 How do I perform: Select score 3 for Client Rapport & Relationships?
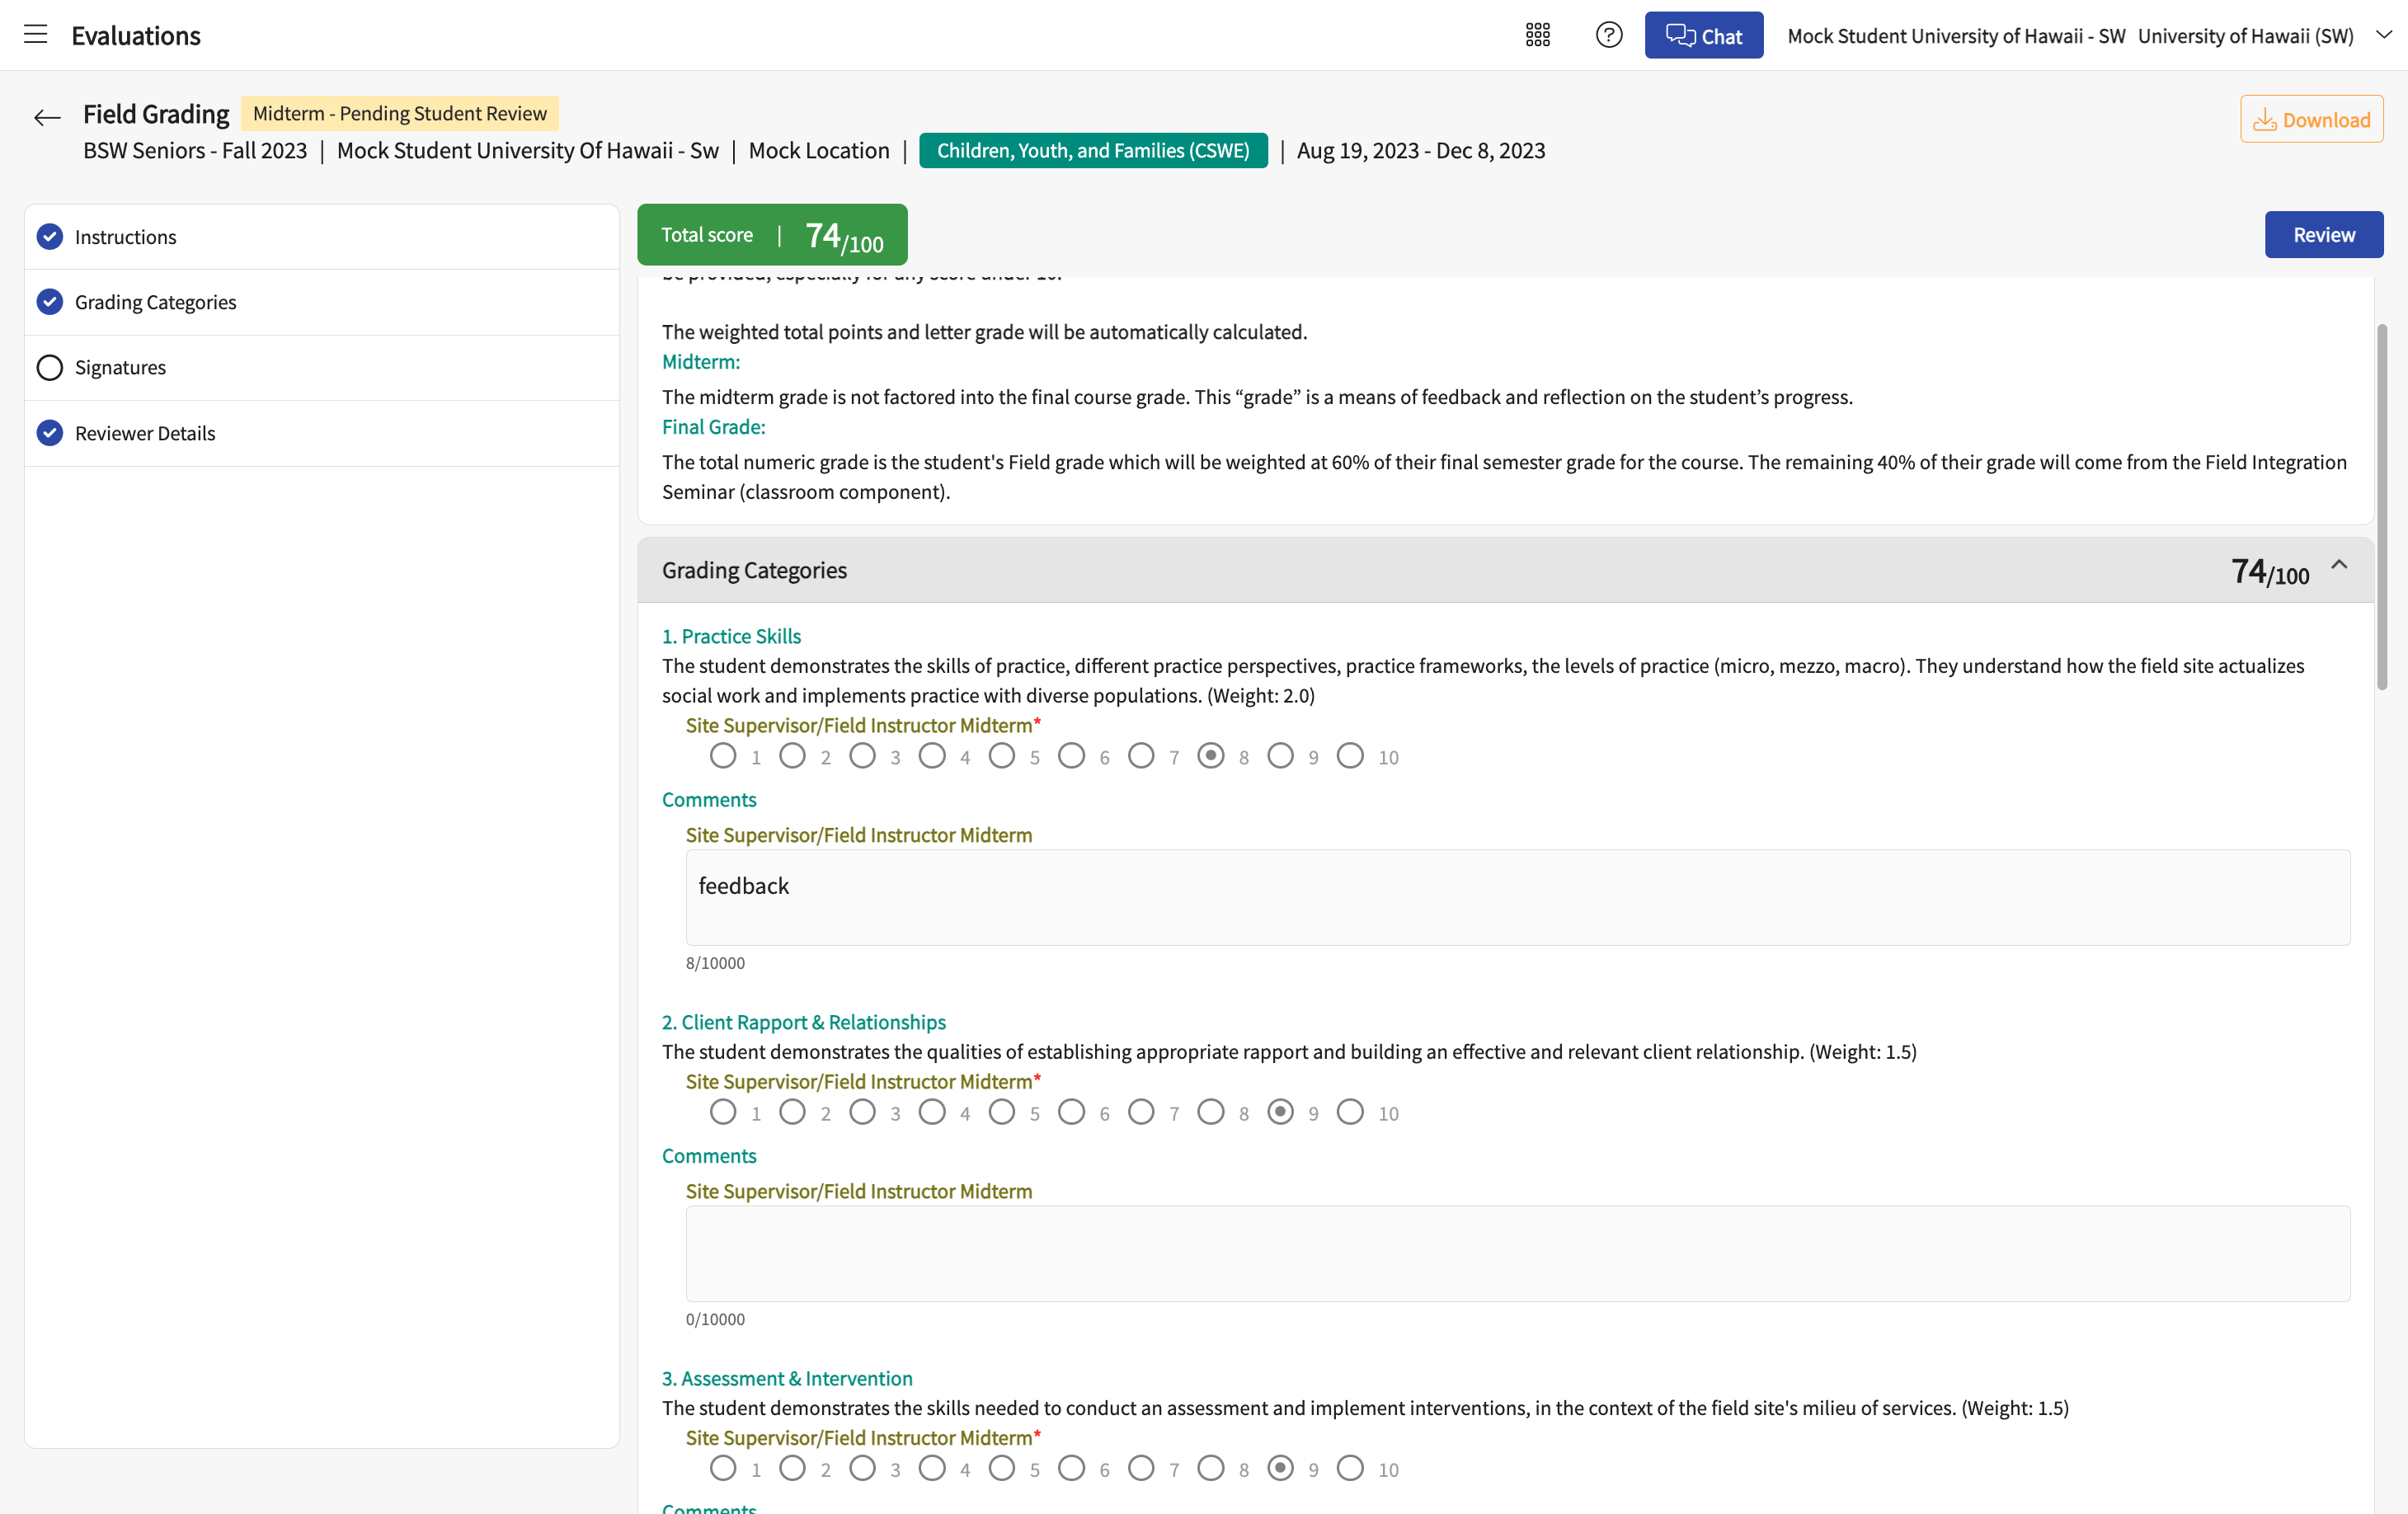[x=862, y=1112]
